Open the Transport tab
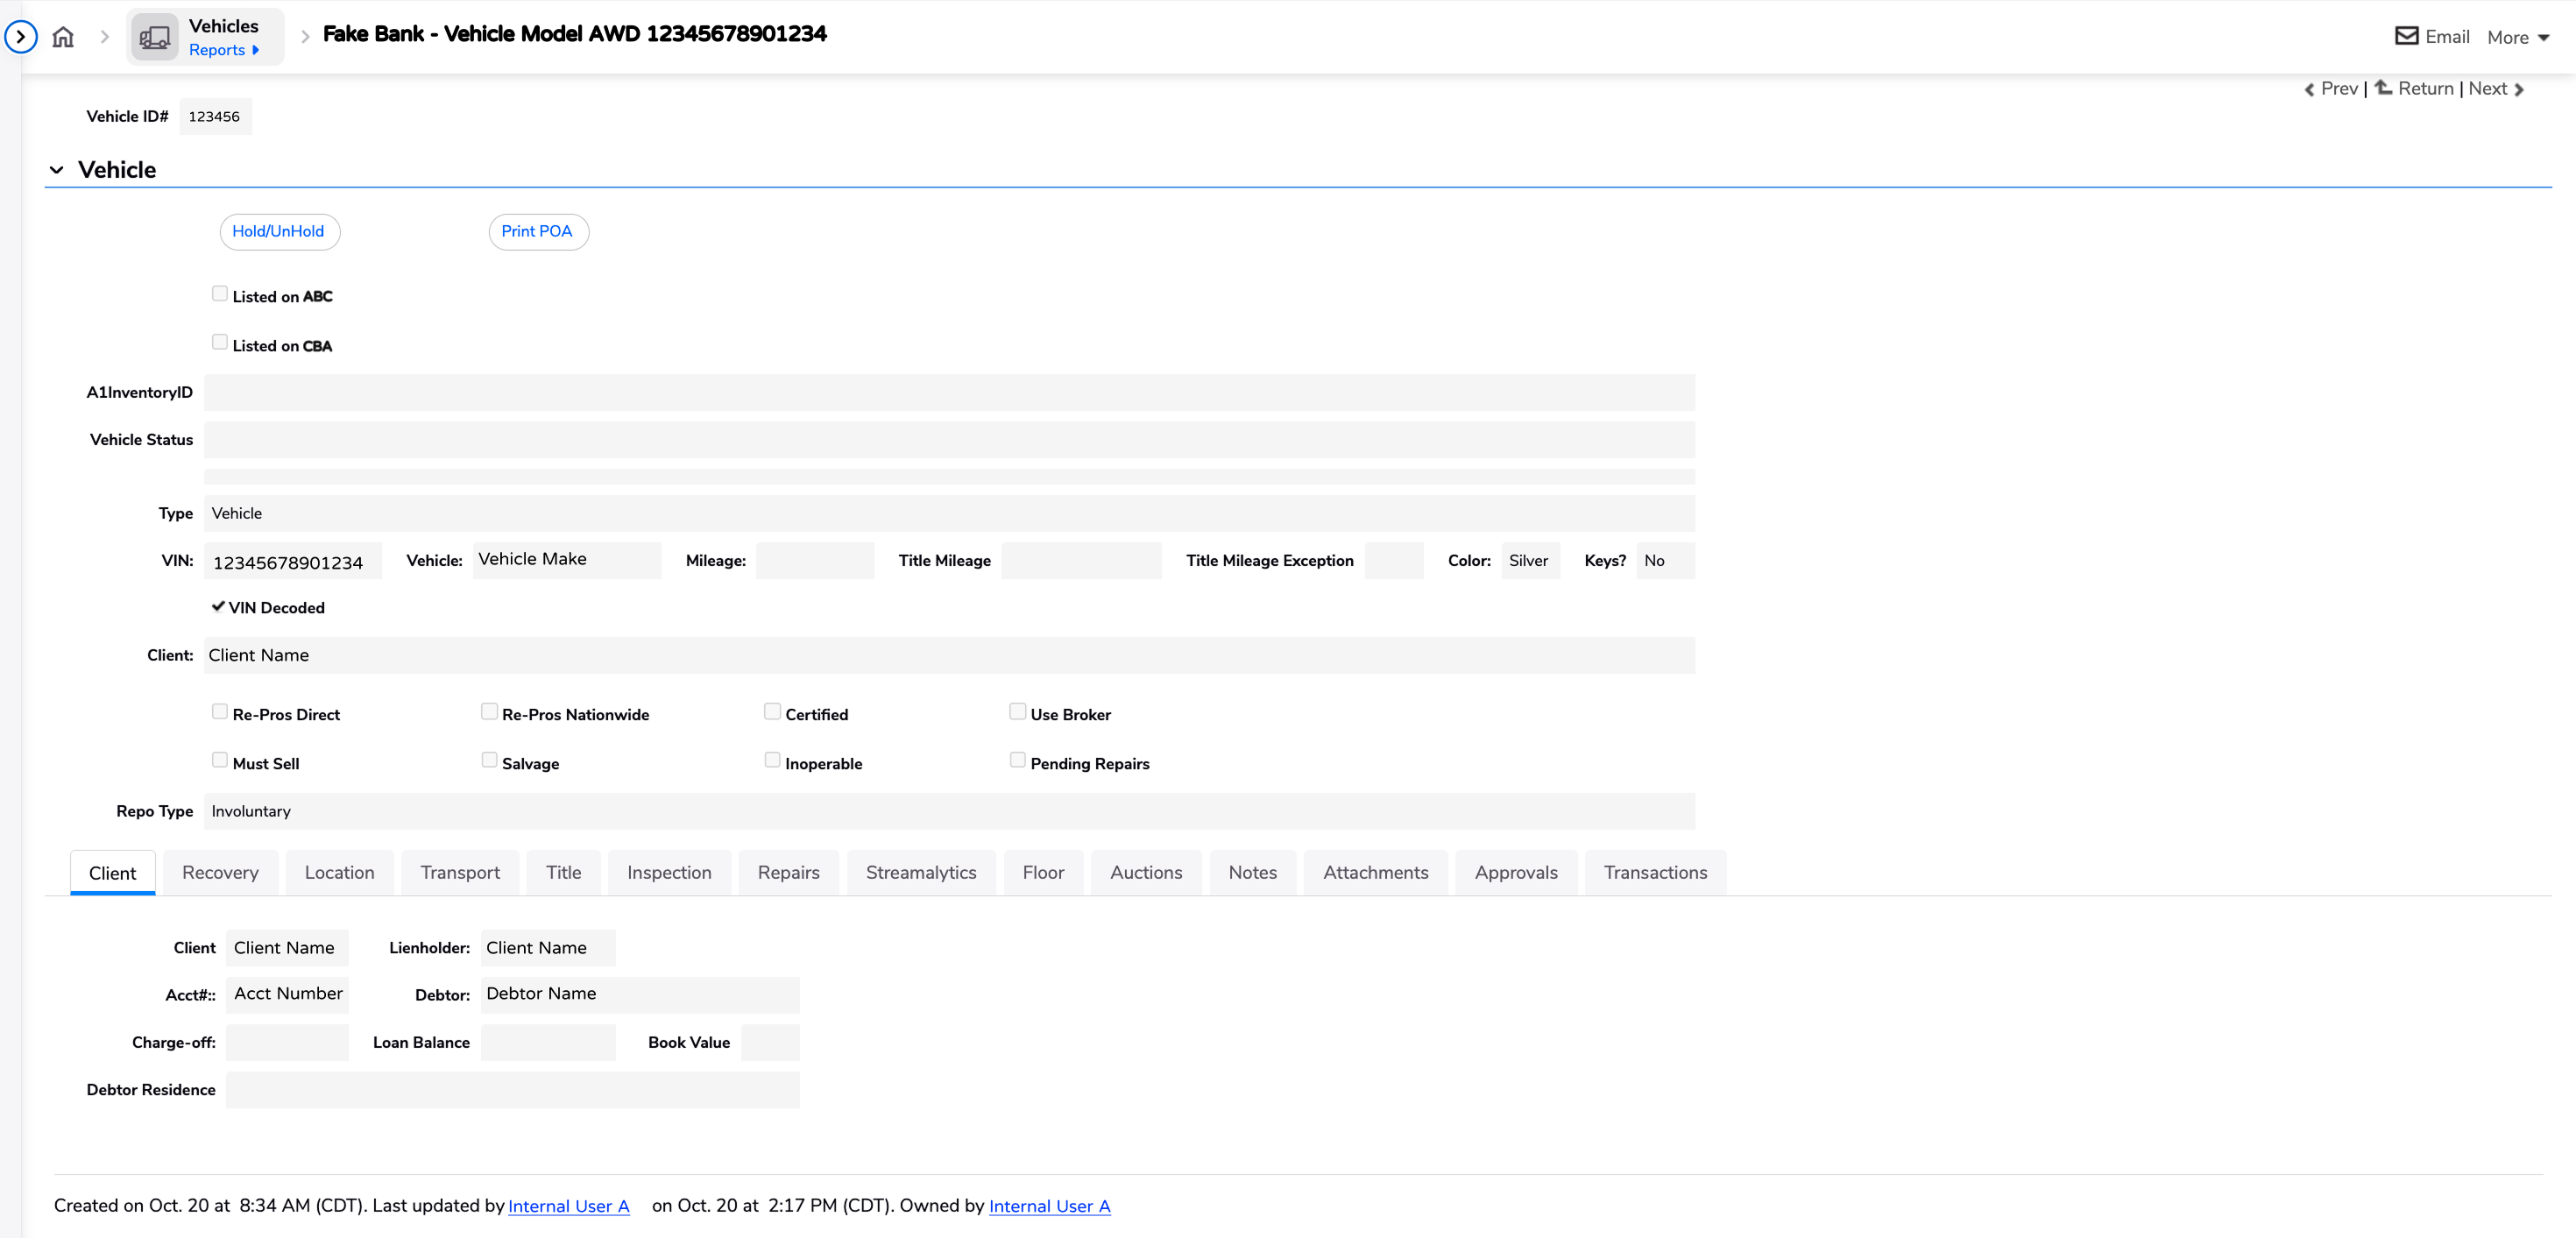This screenshot has height=1238, width=2576. (460, 872)
